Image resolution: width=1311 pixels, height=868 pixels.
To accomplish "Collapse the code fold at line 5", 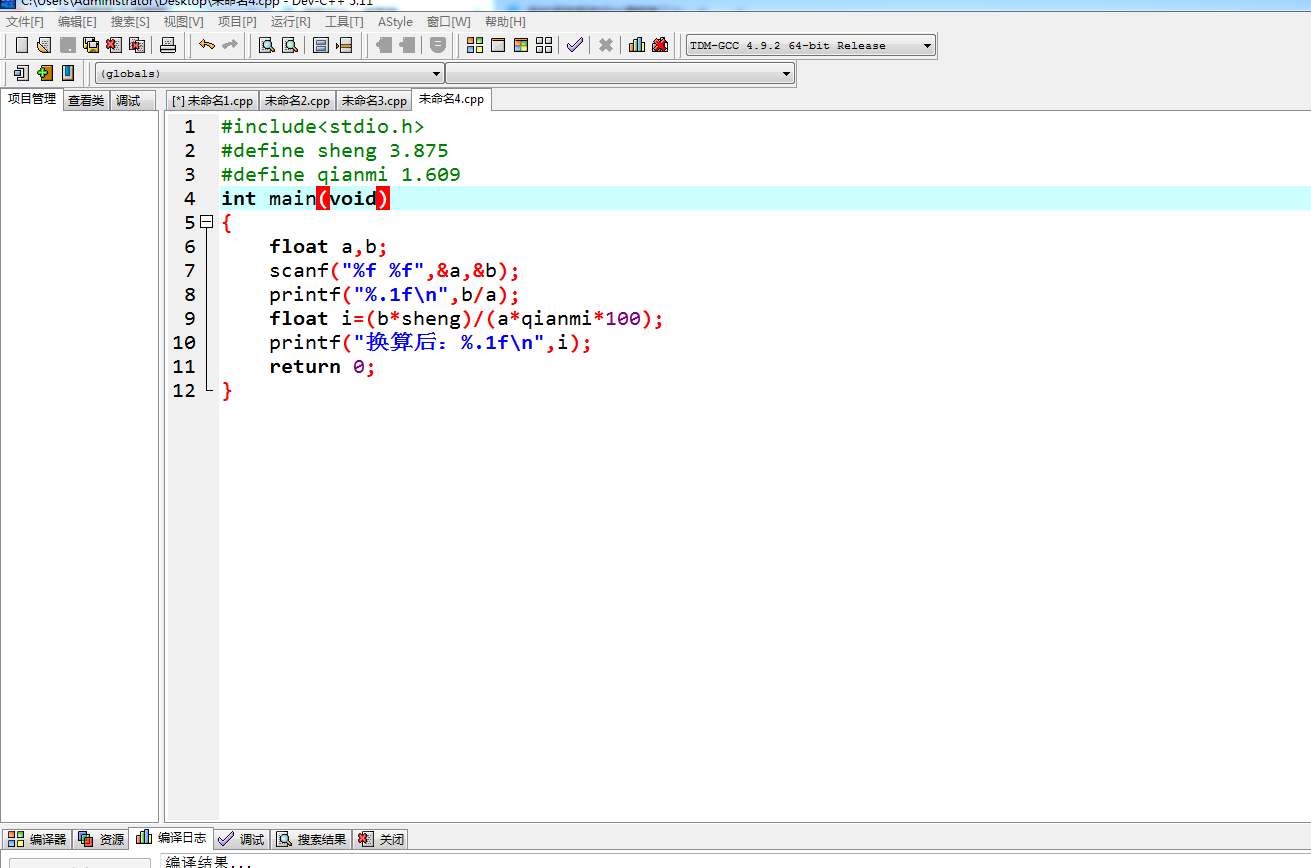I will pyautogui.click(x=207, y=222).
